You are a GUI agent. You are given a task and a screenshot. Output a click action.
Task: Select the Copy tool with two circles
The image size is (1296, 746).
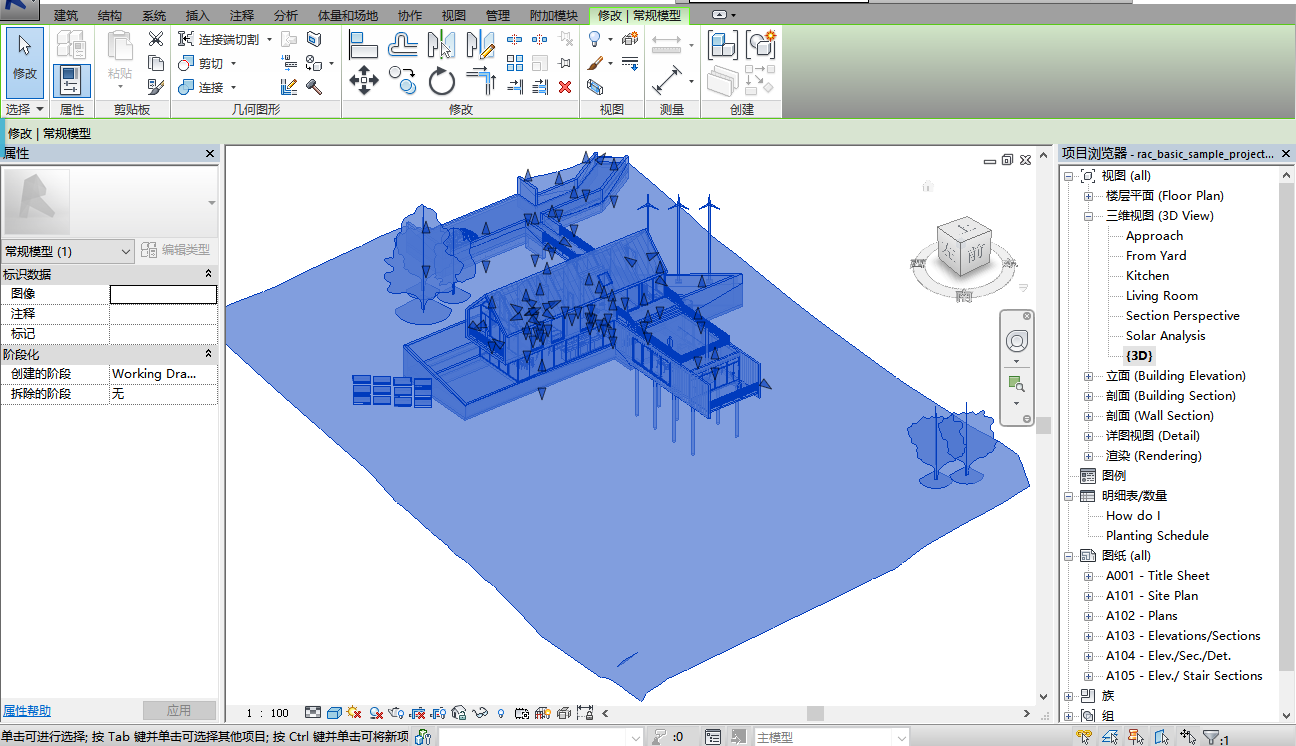point(403,79)
